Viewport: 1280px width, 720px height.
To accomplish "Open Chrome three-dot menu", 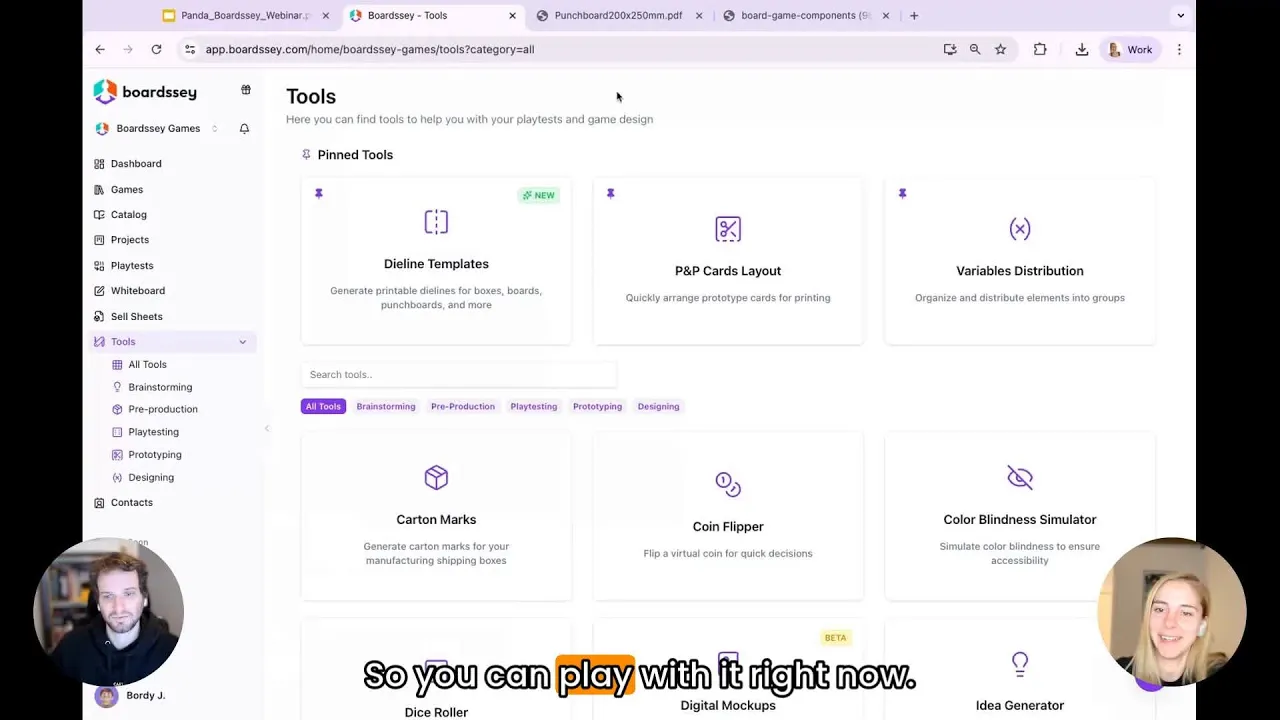I will click(x=1179, y=49).
